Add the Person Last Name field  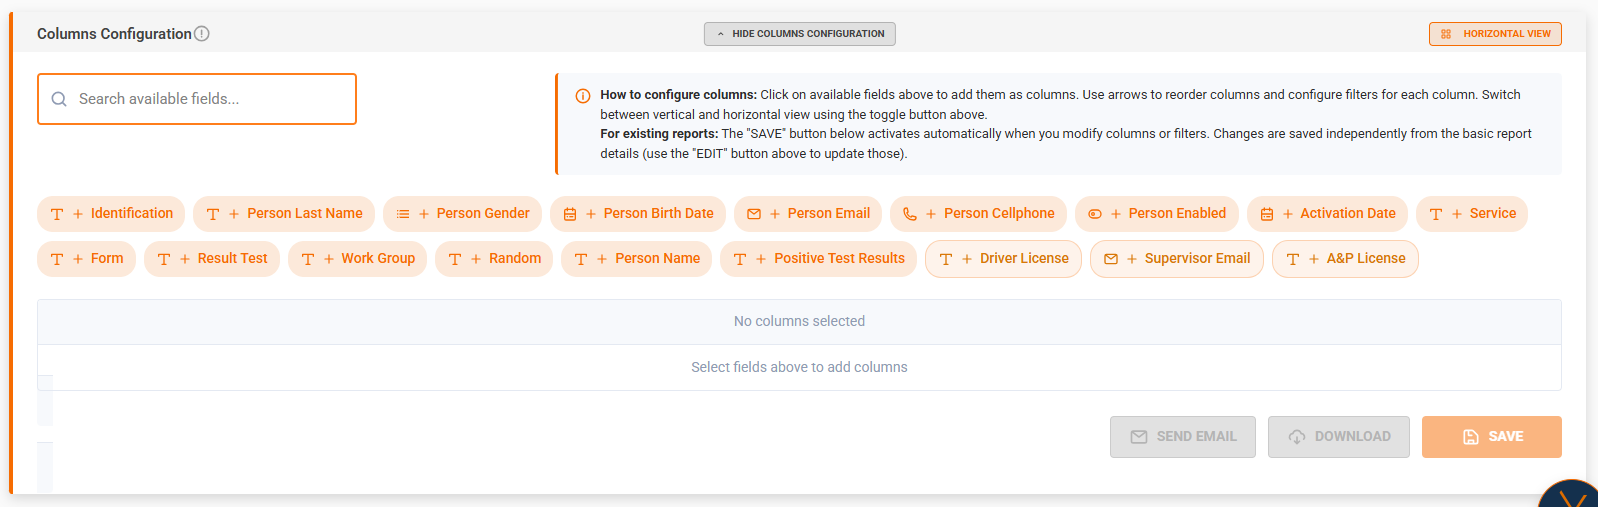[284, 214]
